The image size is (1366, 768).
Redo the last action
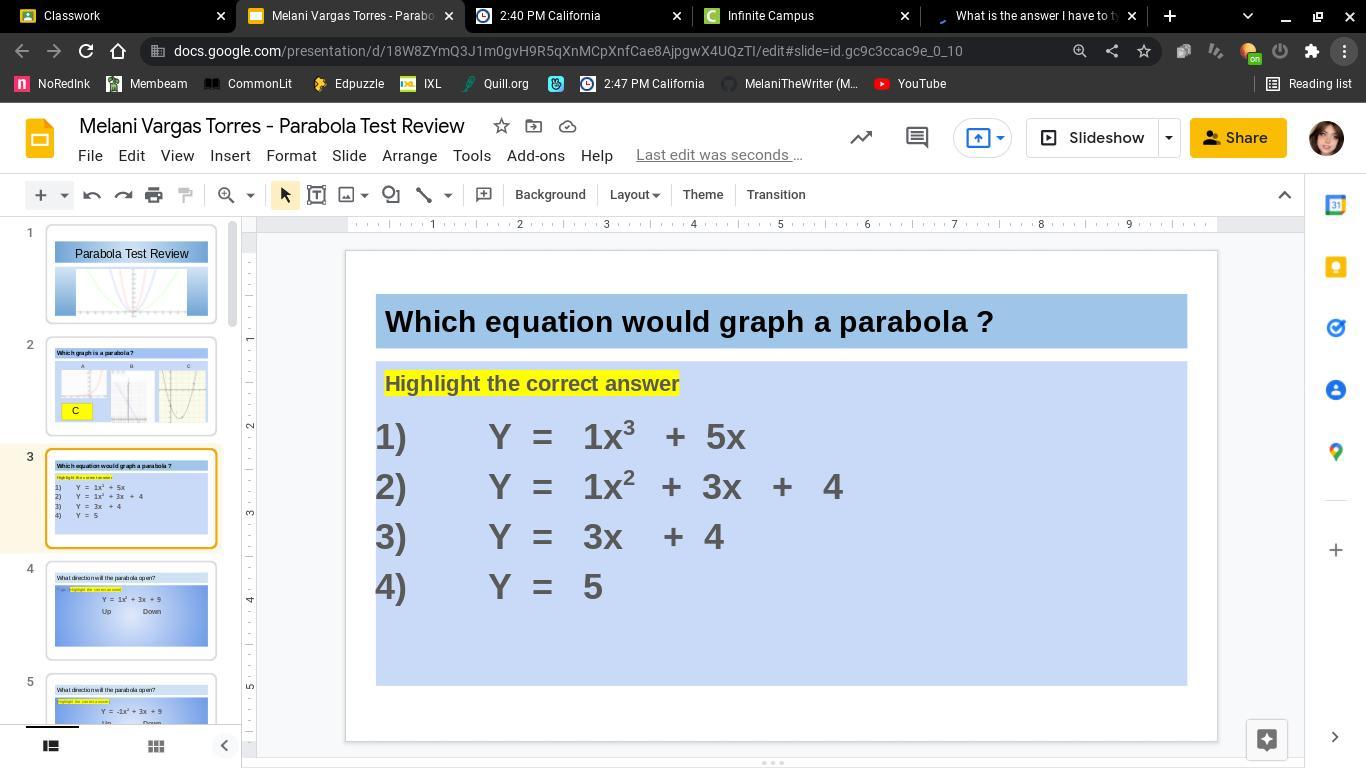pyautogui.click(x=123, y=195)
